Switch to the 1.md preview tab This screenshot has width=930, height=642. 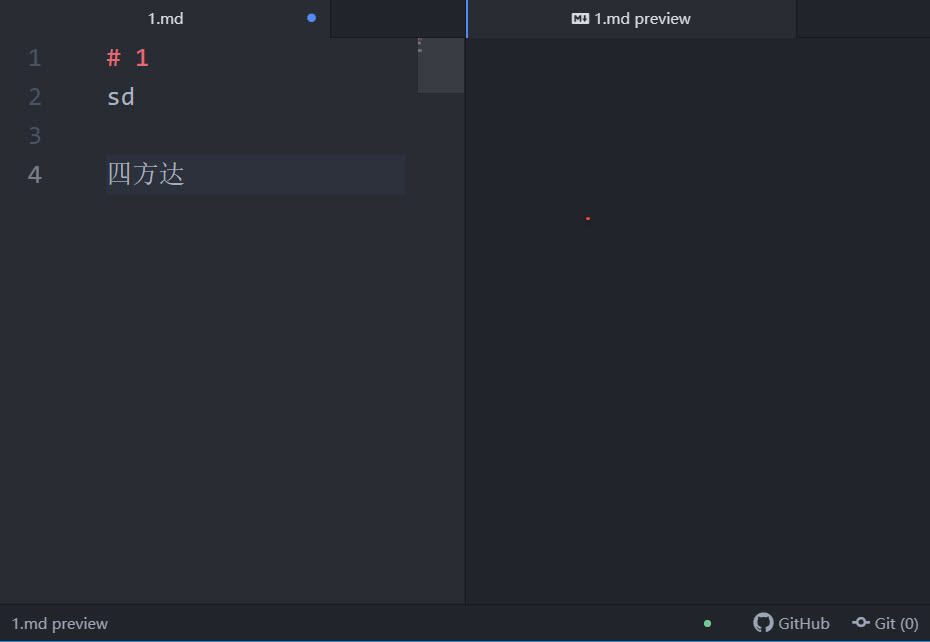click(x=640, y=18)
